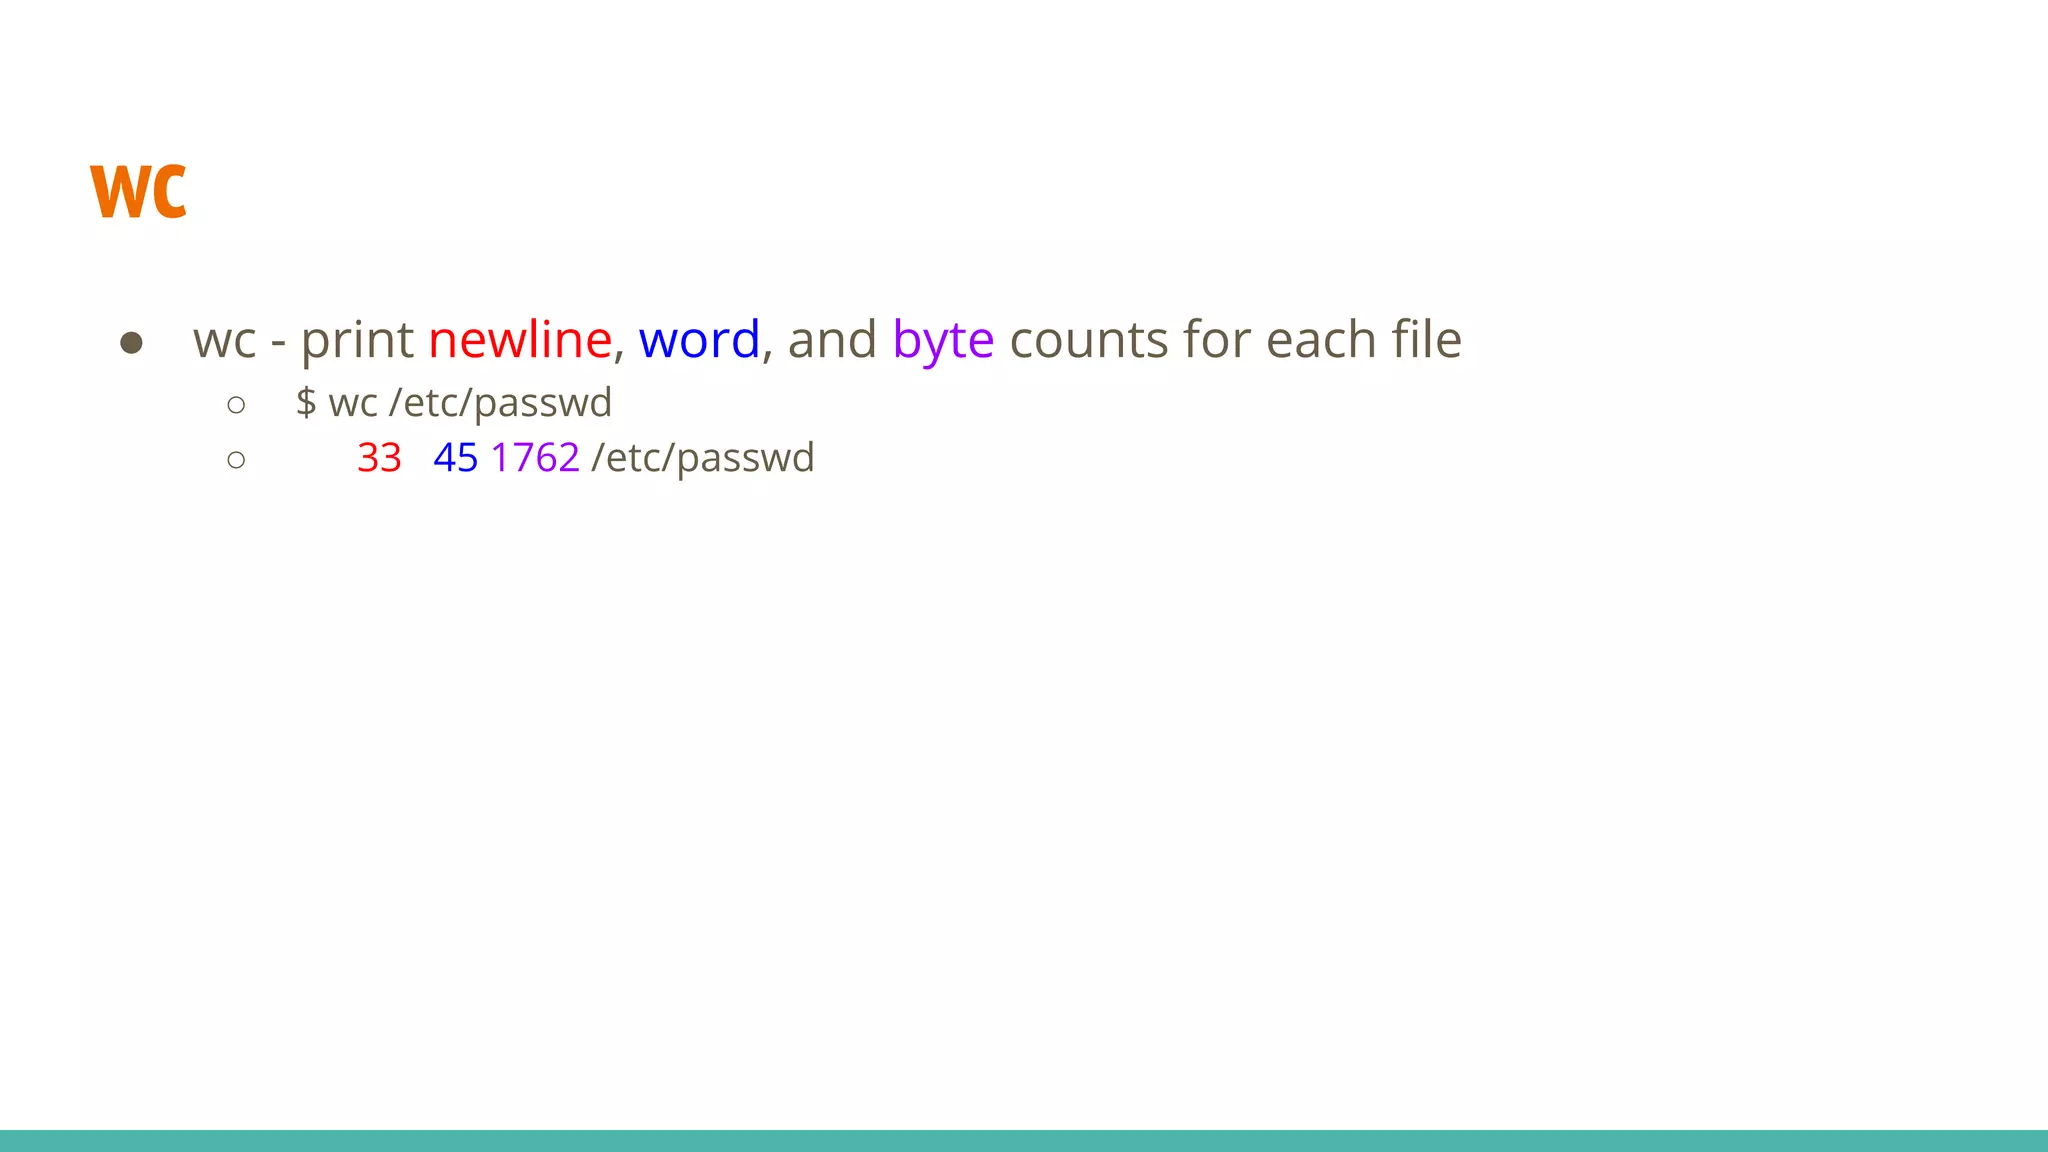Click '/etc/passwd' in the output line
The width and height of the screenshot is (2048, 1152).
pos(703,458)
